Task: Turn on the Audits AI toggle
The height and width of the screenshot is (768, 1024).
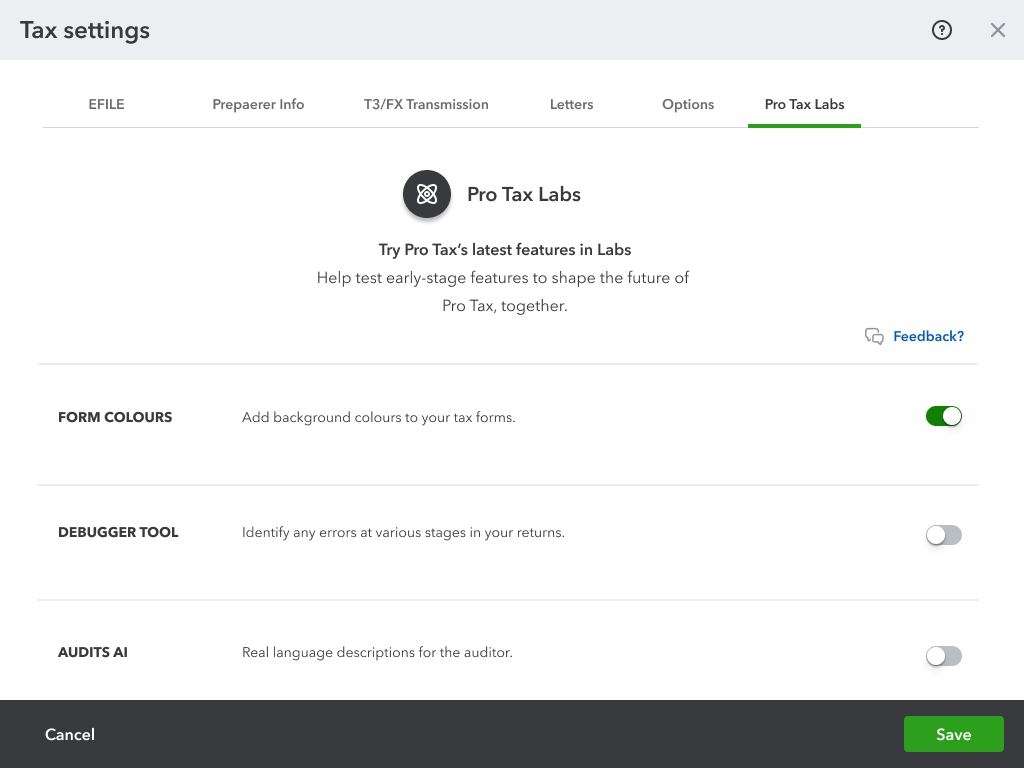Action: [944, 656]
